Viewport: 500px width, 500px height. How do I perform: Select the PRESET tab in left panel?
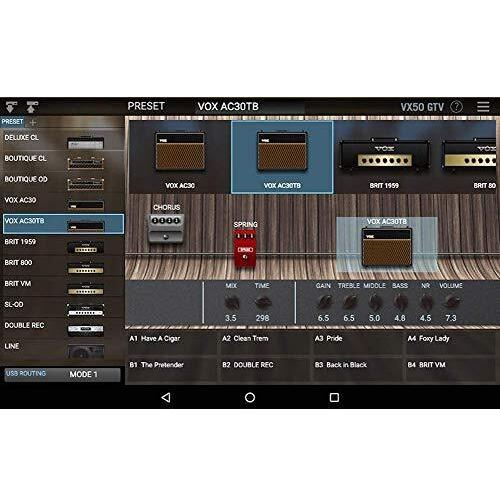(x=12, y=122)
